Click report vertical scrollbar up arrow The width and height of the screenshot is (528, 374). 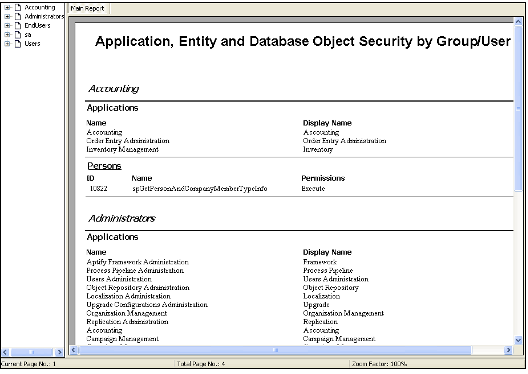pyautogui.click(x=518, y=22)
